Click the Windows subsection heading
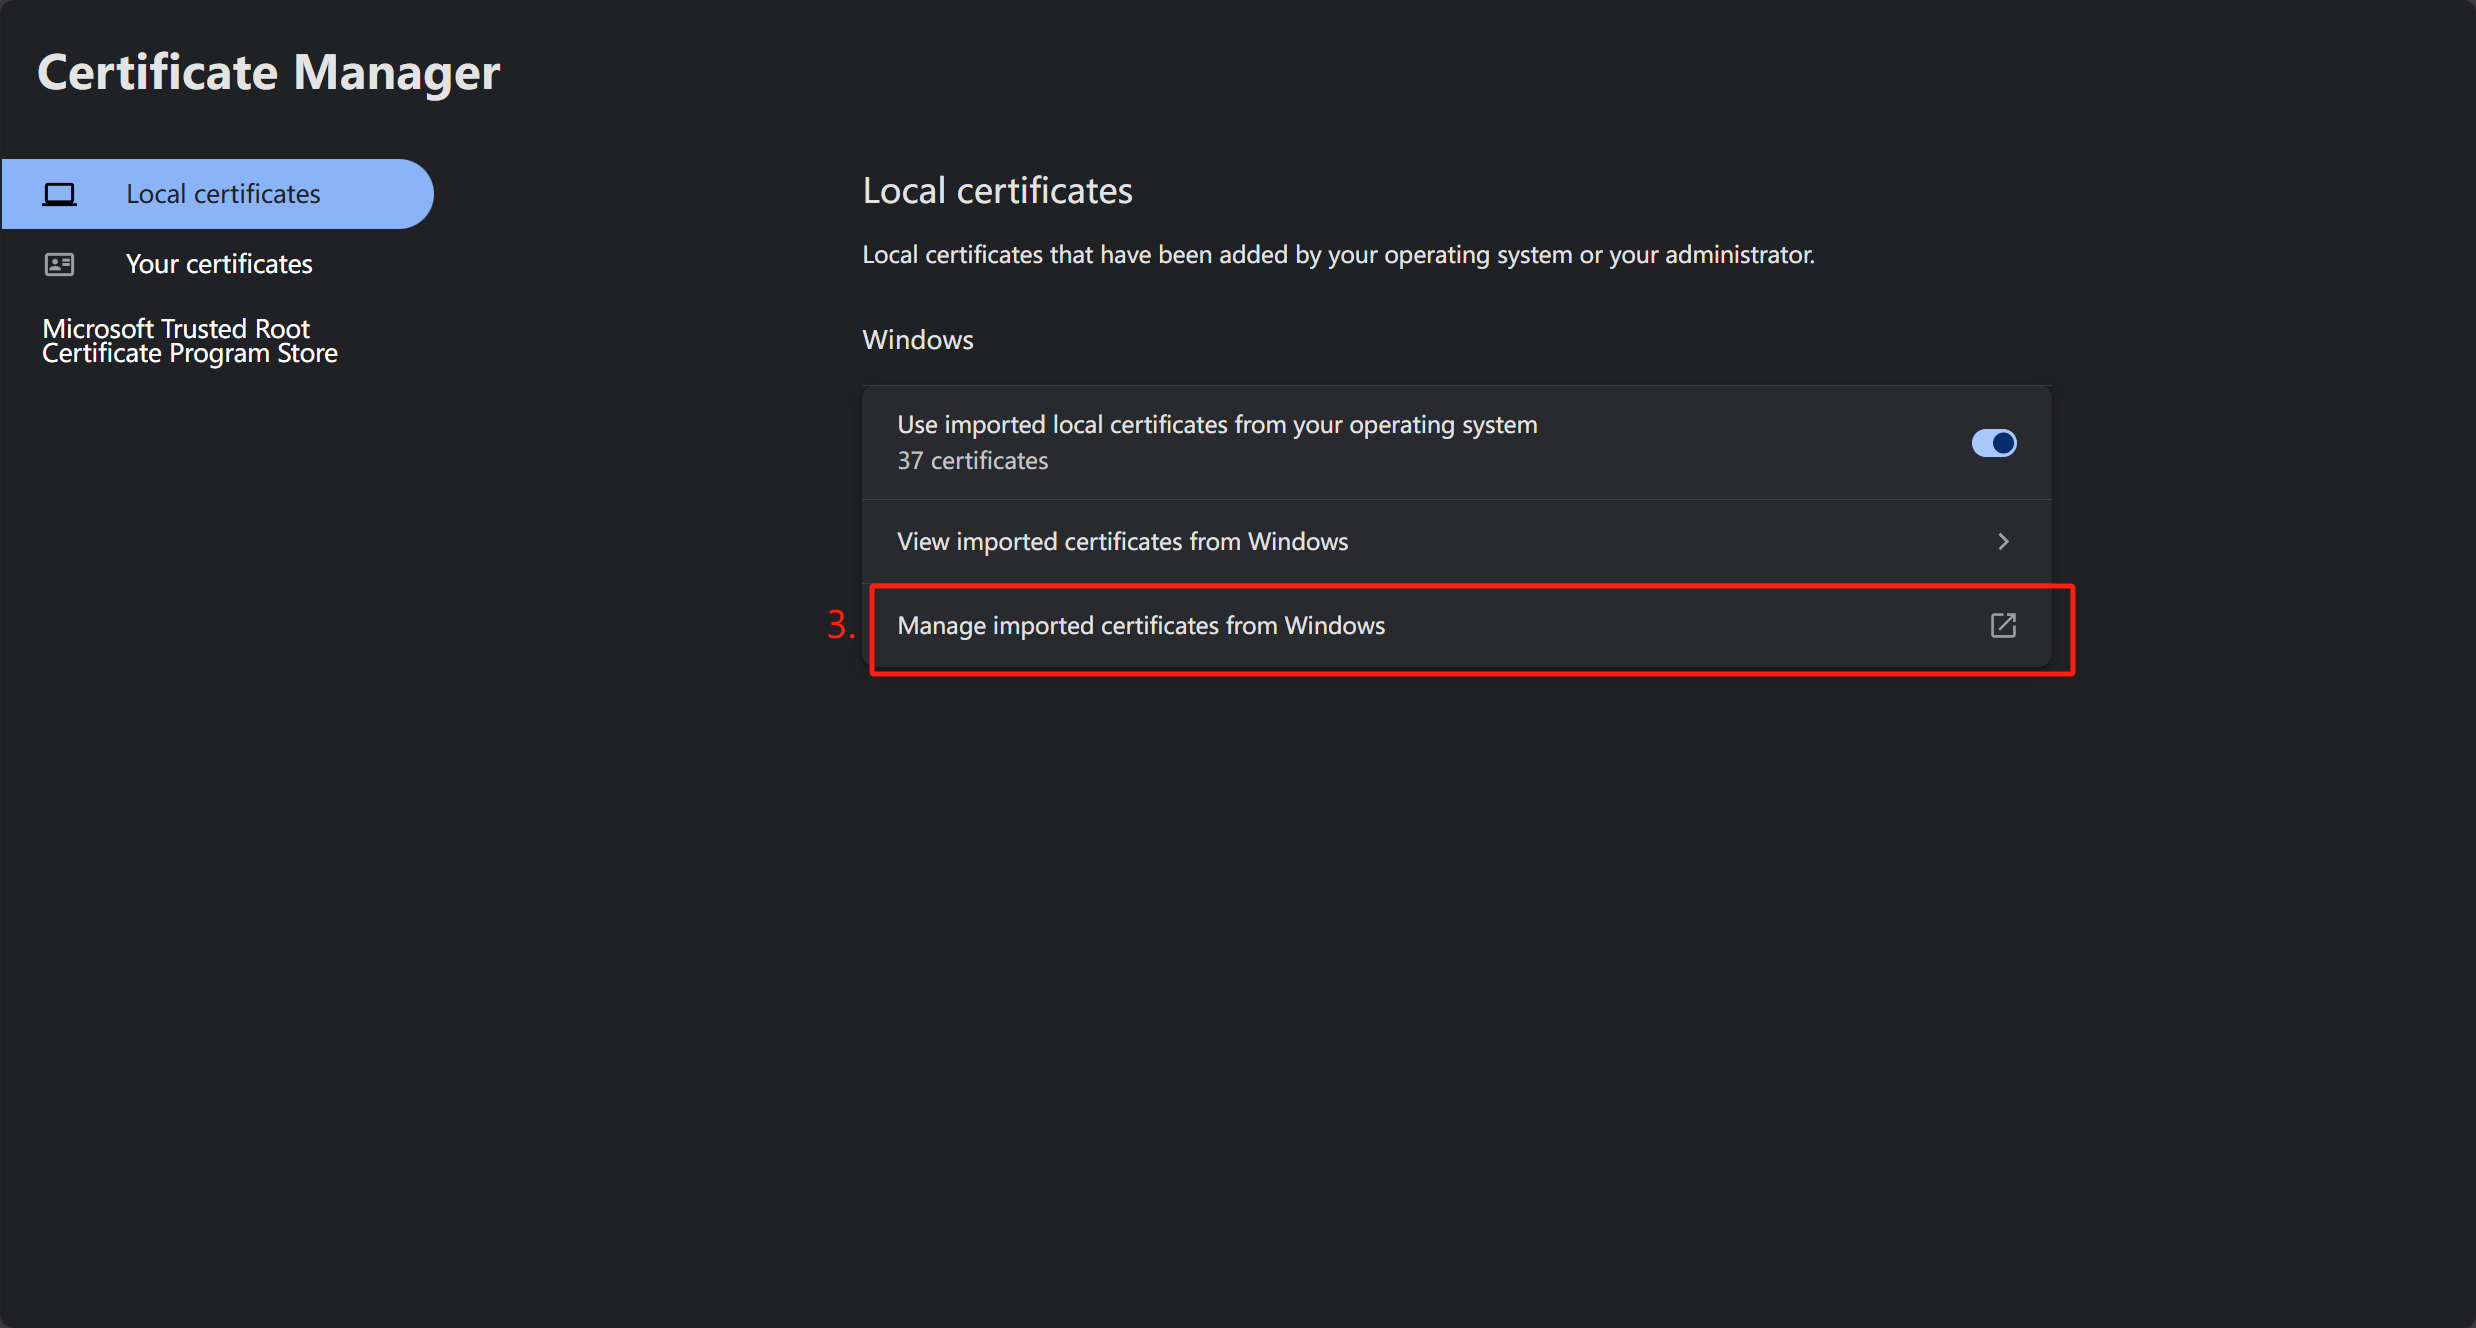The height and width of the screenshot is (1328, 2476). pyautogui.click(x=917, y=340)
